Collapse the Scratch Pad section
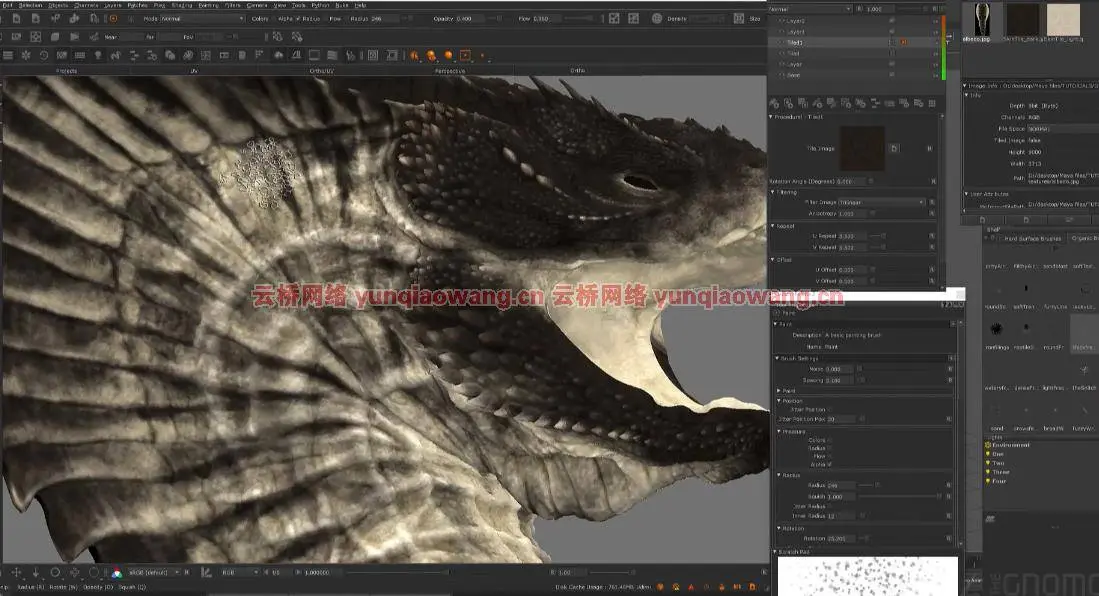The height and width of the screenshot is (596, 1099). click(x=776, y=553)
